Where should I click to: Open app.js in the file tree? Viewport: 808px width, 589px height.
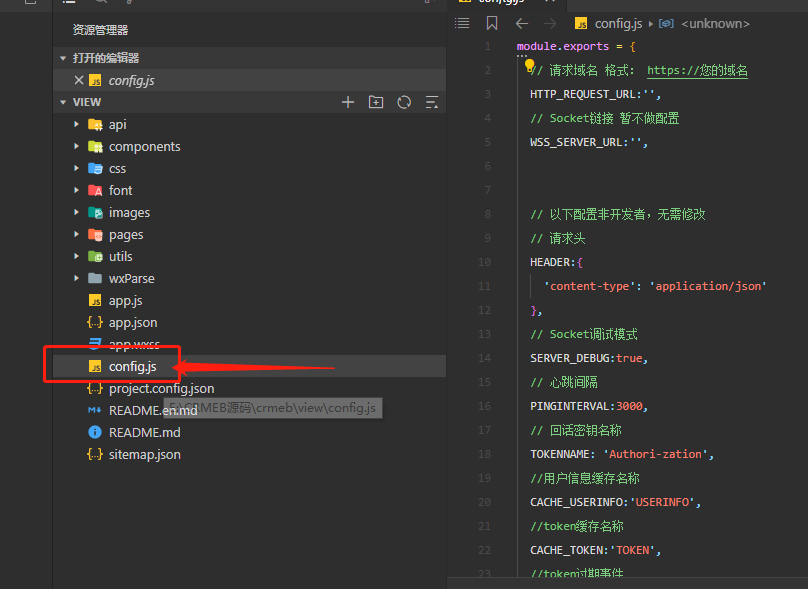[x=126, y=300]
